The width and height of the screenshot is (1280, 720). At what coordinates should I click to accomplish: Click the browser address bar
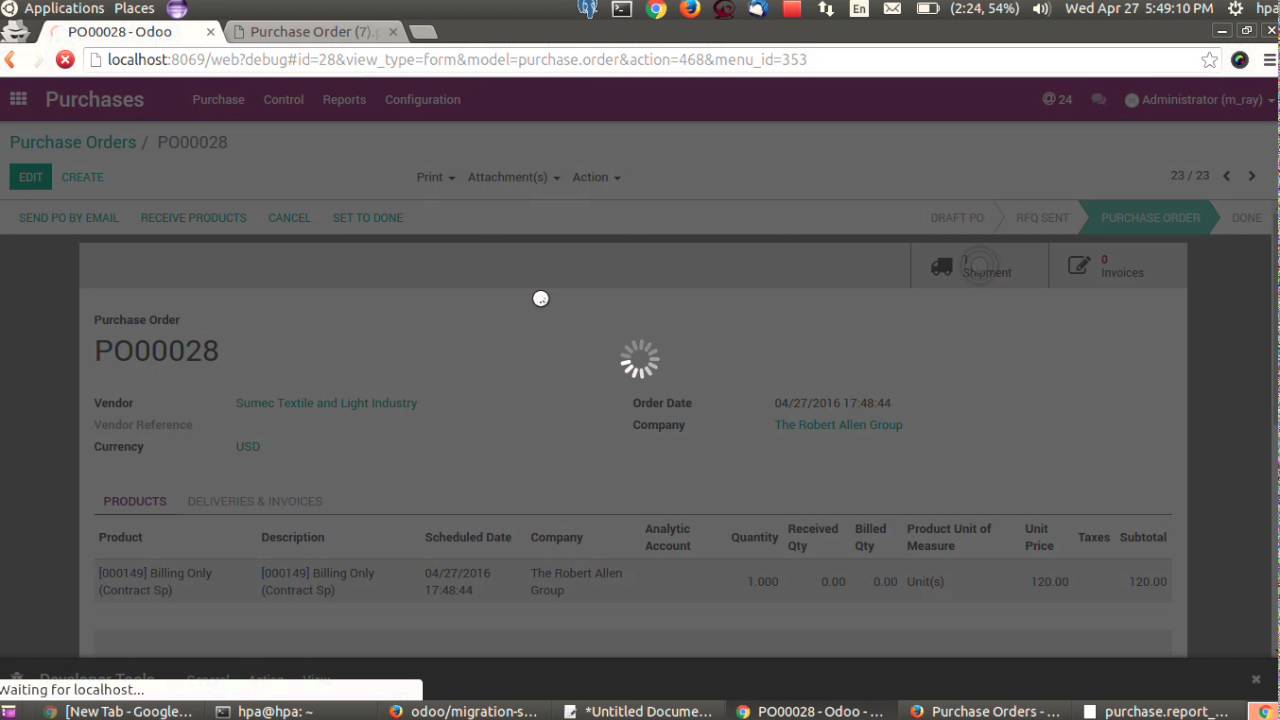(x=640, y=60)
